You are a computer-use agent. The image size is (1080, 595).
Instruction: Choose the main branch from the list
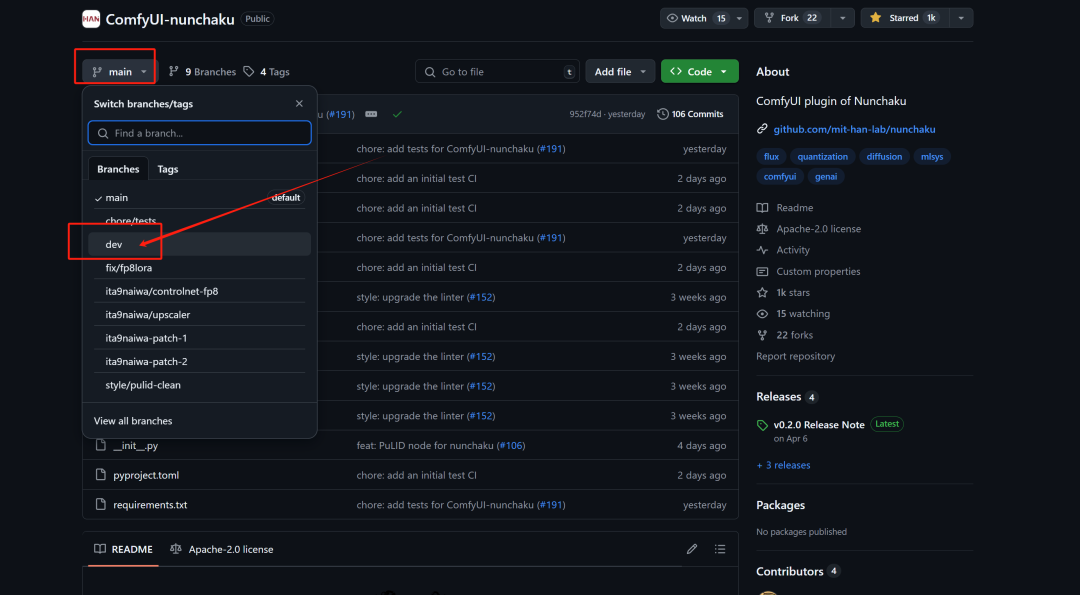coord(200,198)
